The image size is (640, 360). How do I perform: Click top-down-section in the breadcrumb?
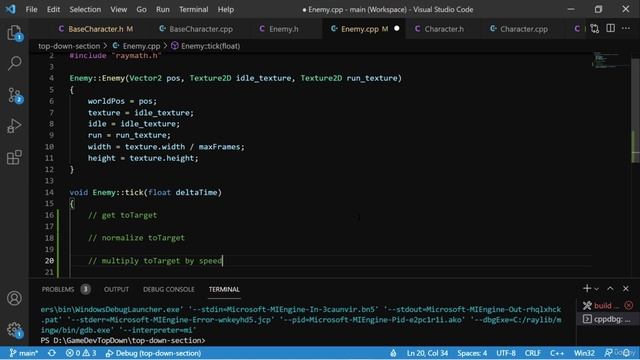(69, 46)
